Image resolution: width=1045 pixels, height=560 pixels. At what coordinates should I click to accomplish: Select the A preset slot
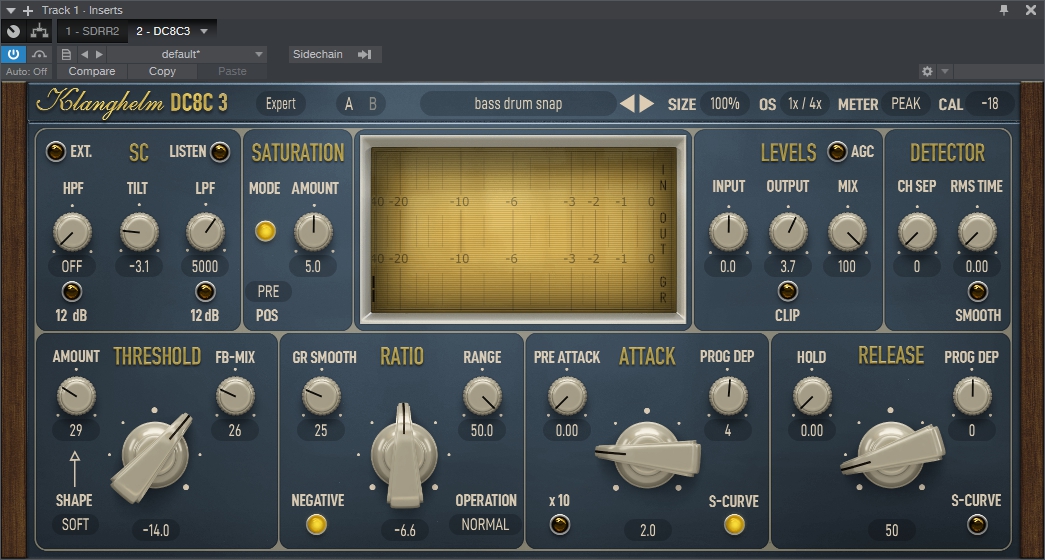(349, 103)
